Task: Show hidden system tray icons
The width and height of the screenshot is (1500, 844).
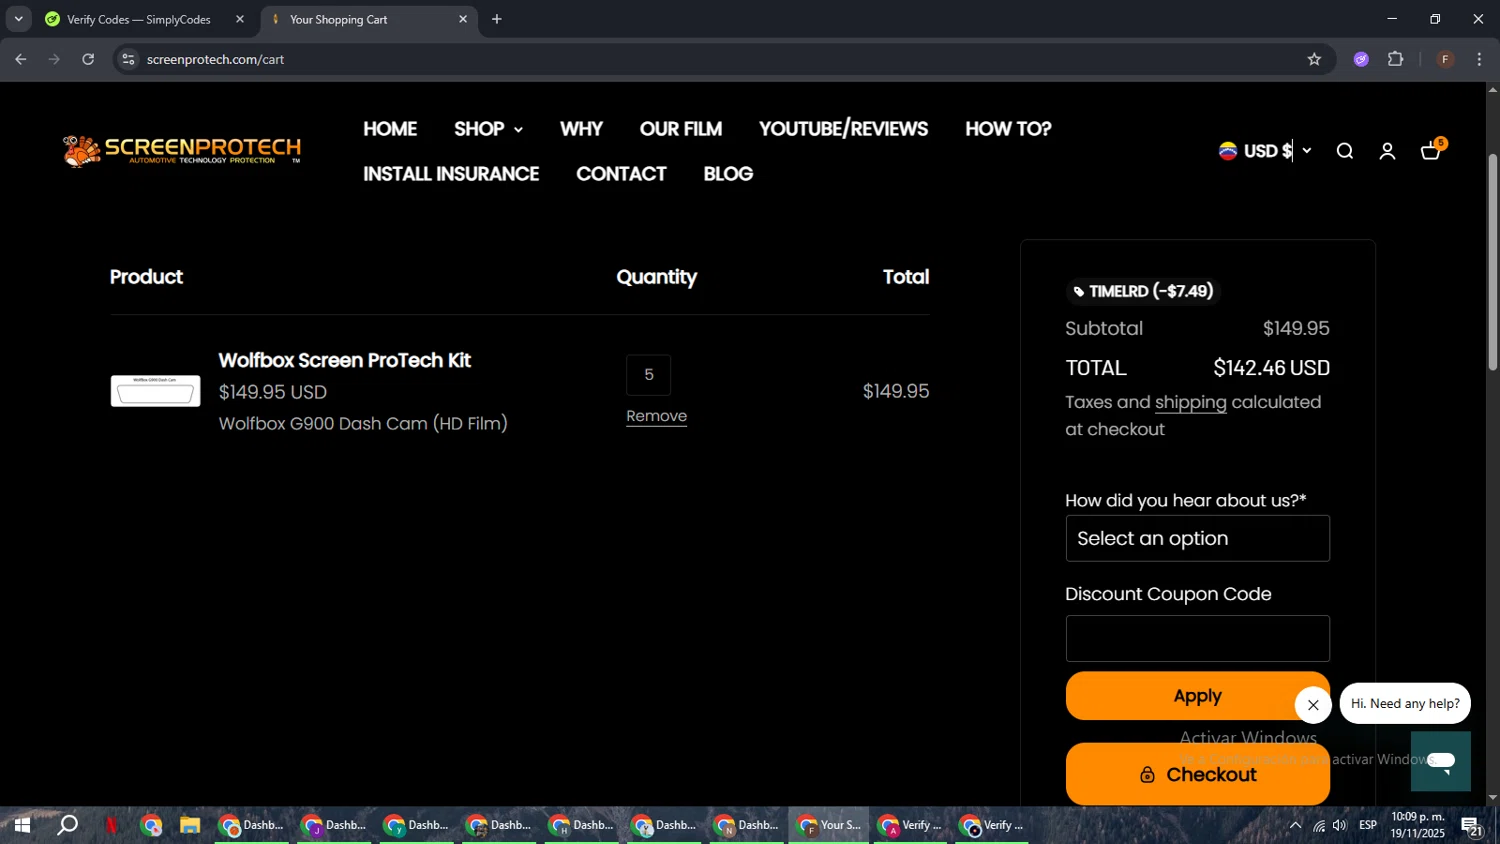Action: (1295, 826)
